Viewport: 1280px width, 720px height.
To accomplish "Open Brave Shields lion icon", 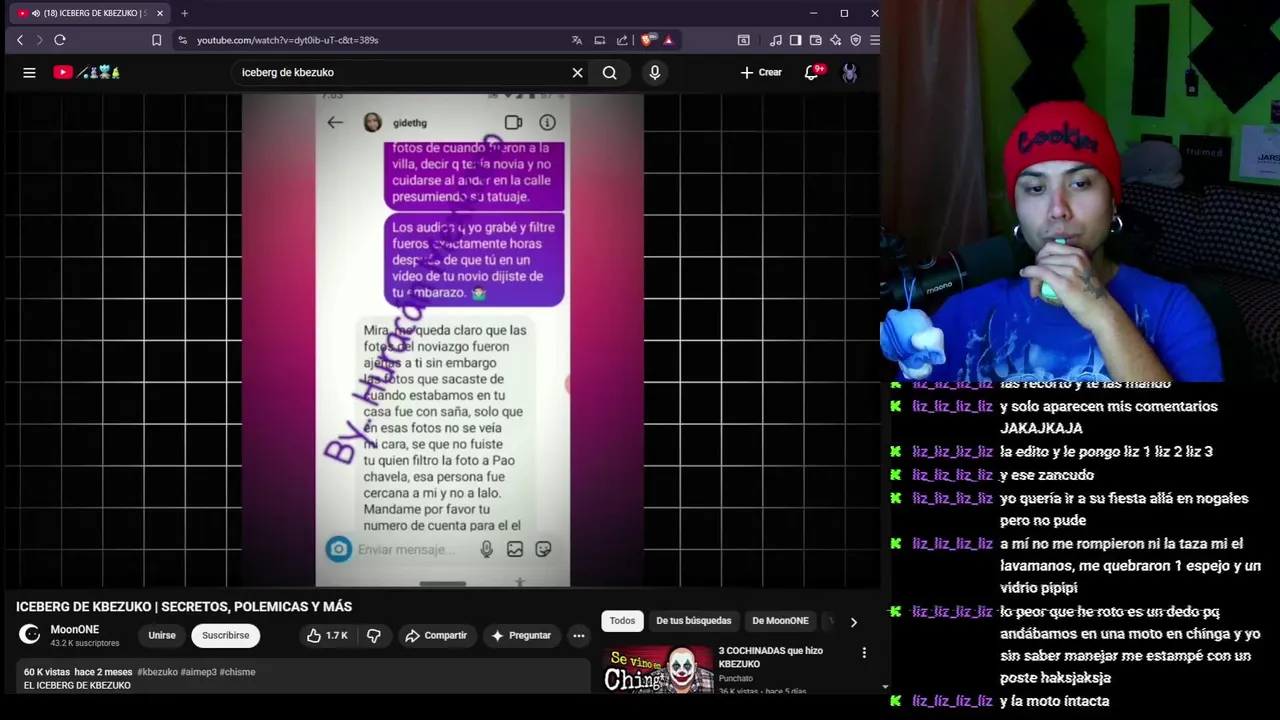I will [x=649, y=40].
